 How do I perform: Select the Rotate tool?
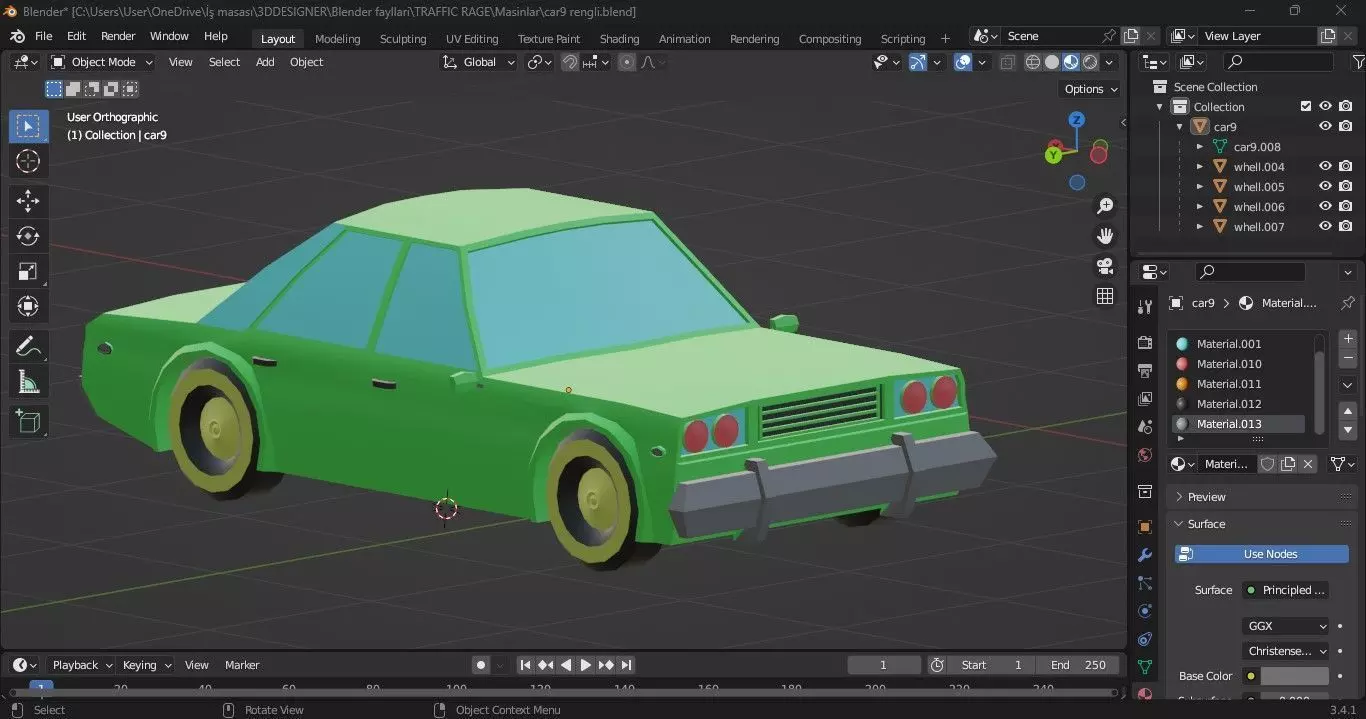click(28, 236)
